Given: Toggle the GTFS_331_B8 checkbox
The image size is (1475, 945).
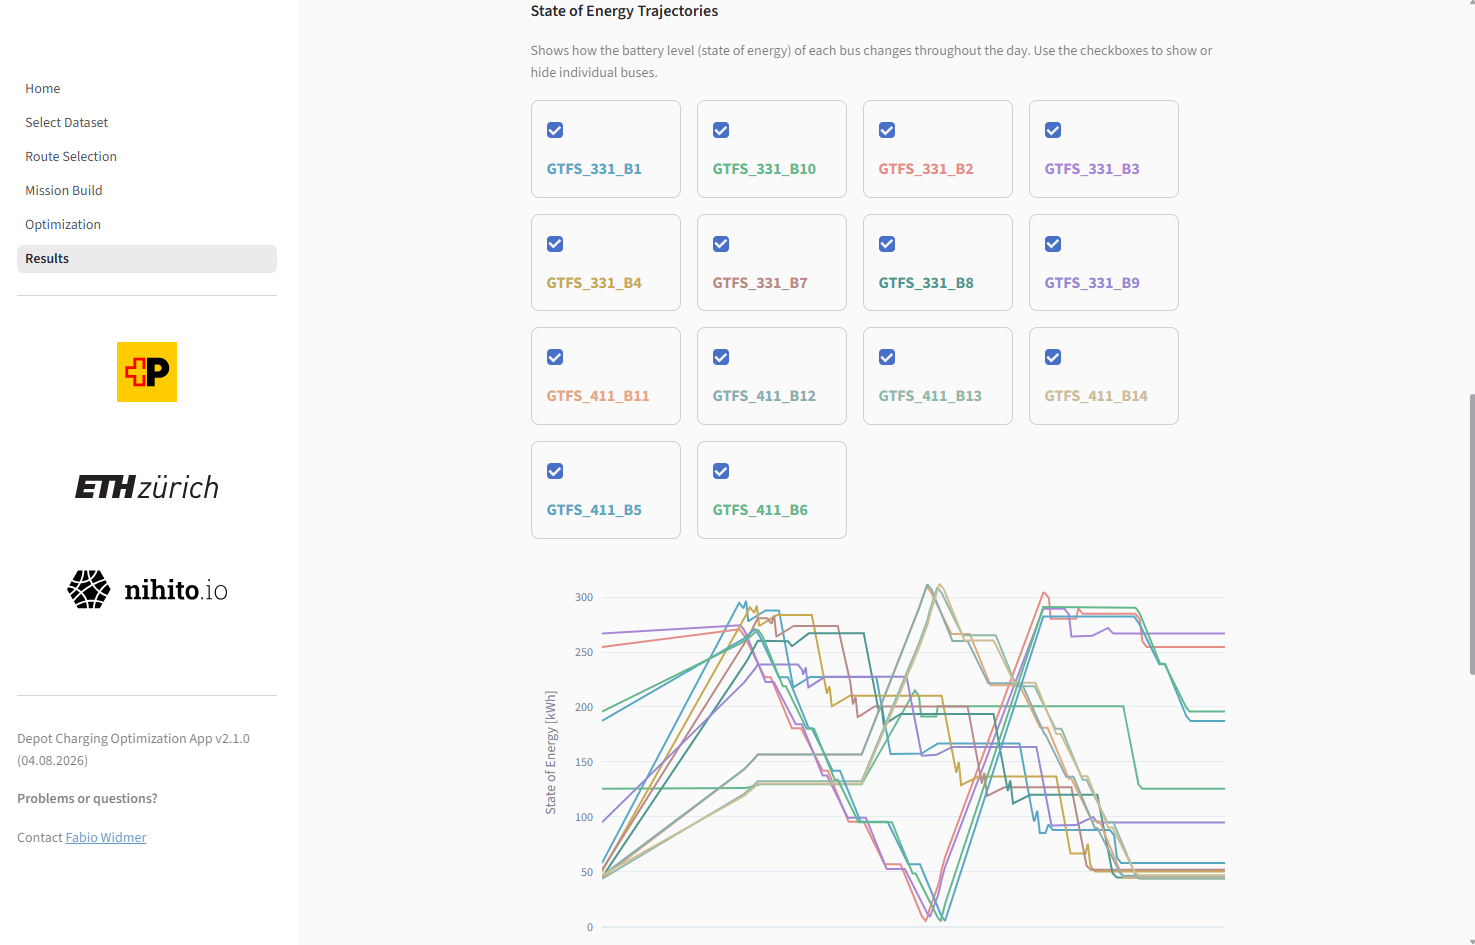Looking at the screenshot, I should [887, 244].
